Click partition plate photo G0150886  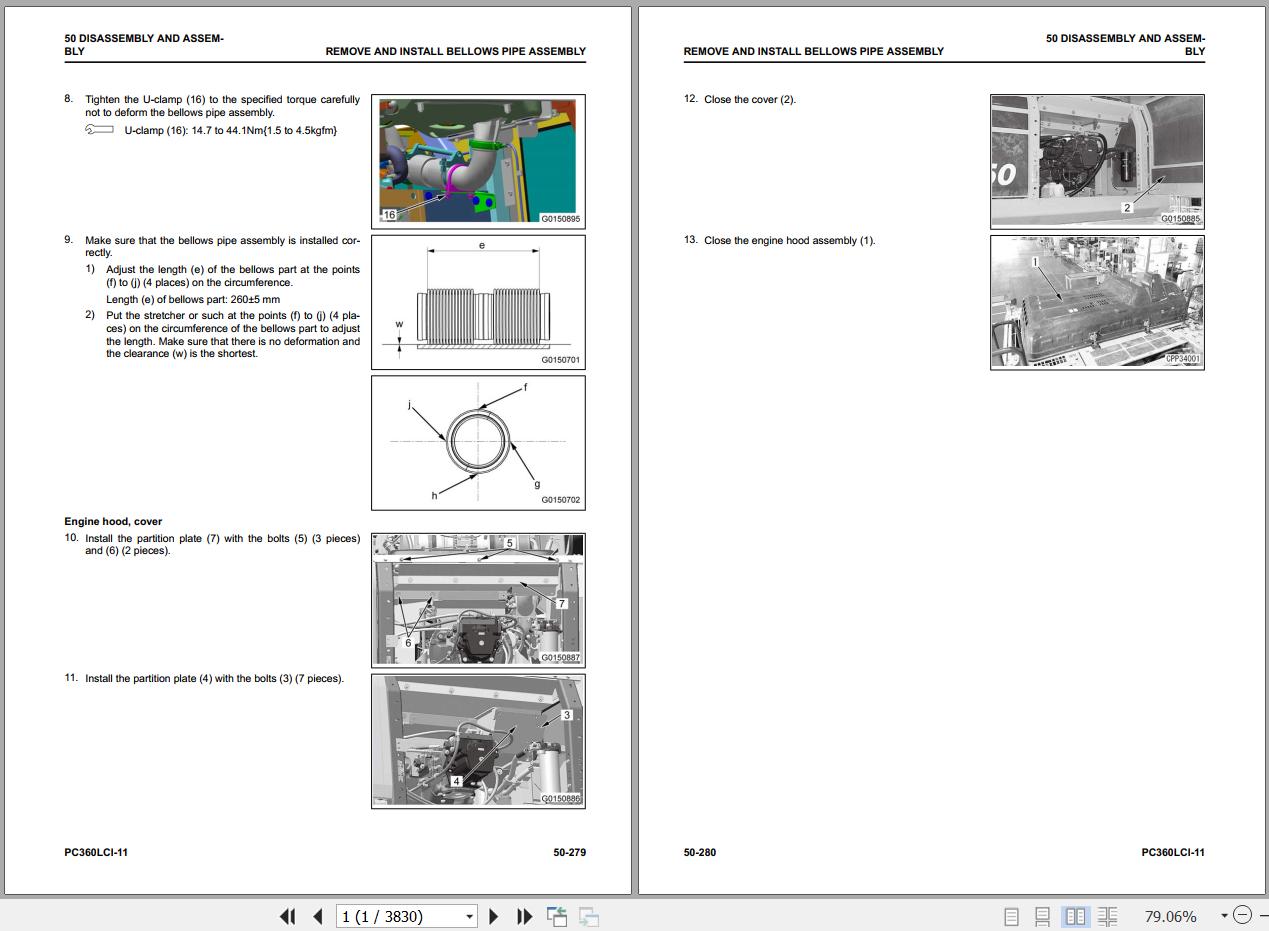point(478,740)
